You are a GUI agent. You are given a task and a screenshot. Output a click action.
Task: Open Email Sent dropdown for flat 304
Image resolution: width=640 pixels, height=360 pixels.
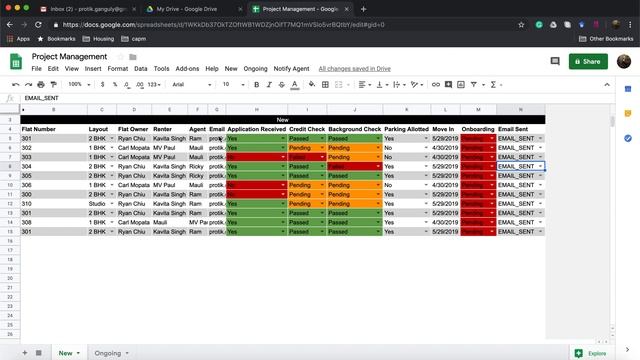540,167
